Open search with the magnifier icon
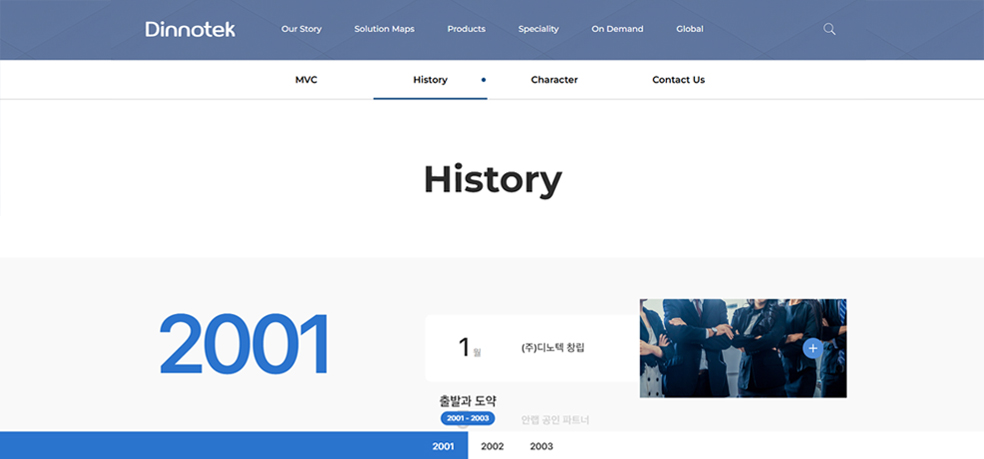 coord(829,29)
